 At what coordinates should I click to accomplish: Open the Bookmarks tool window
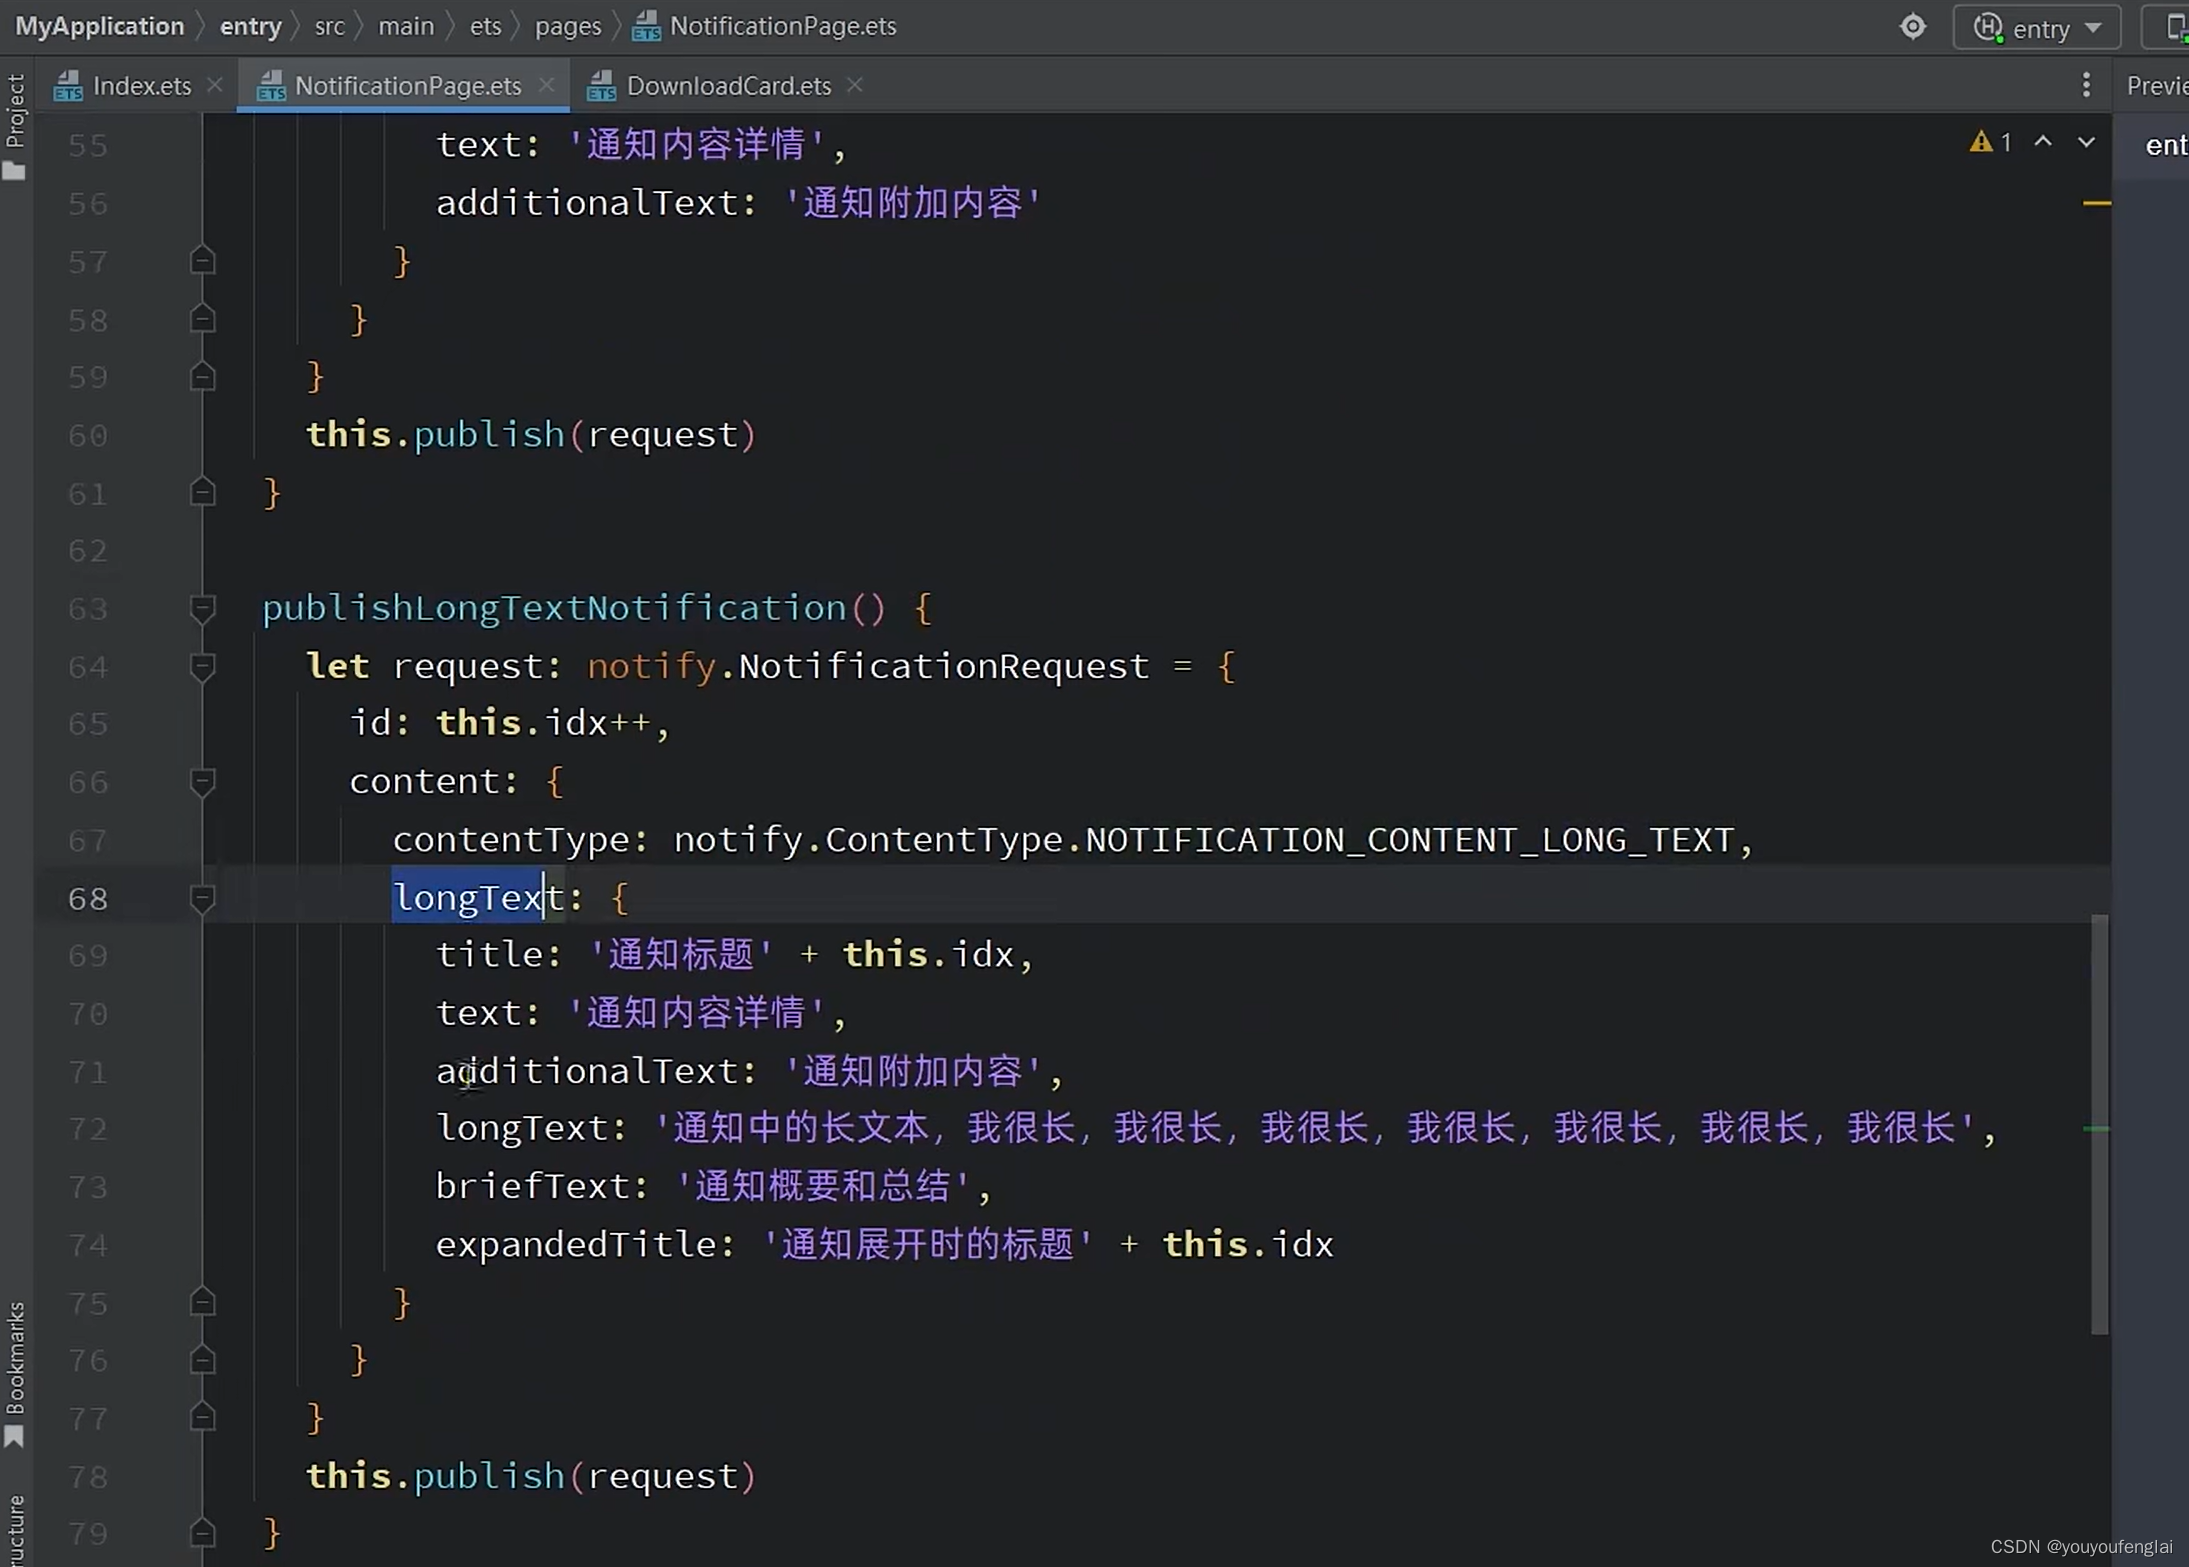tap(15, 1374)
